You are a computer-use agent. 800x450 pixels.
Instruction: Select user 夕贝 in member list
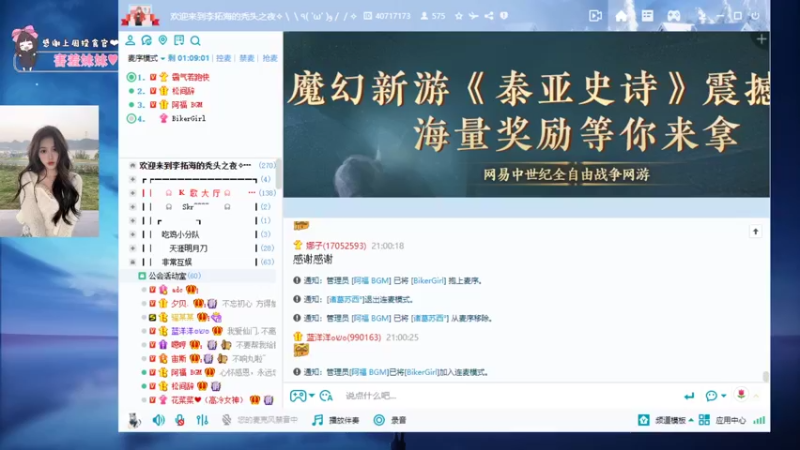tap(179, 304)
